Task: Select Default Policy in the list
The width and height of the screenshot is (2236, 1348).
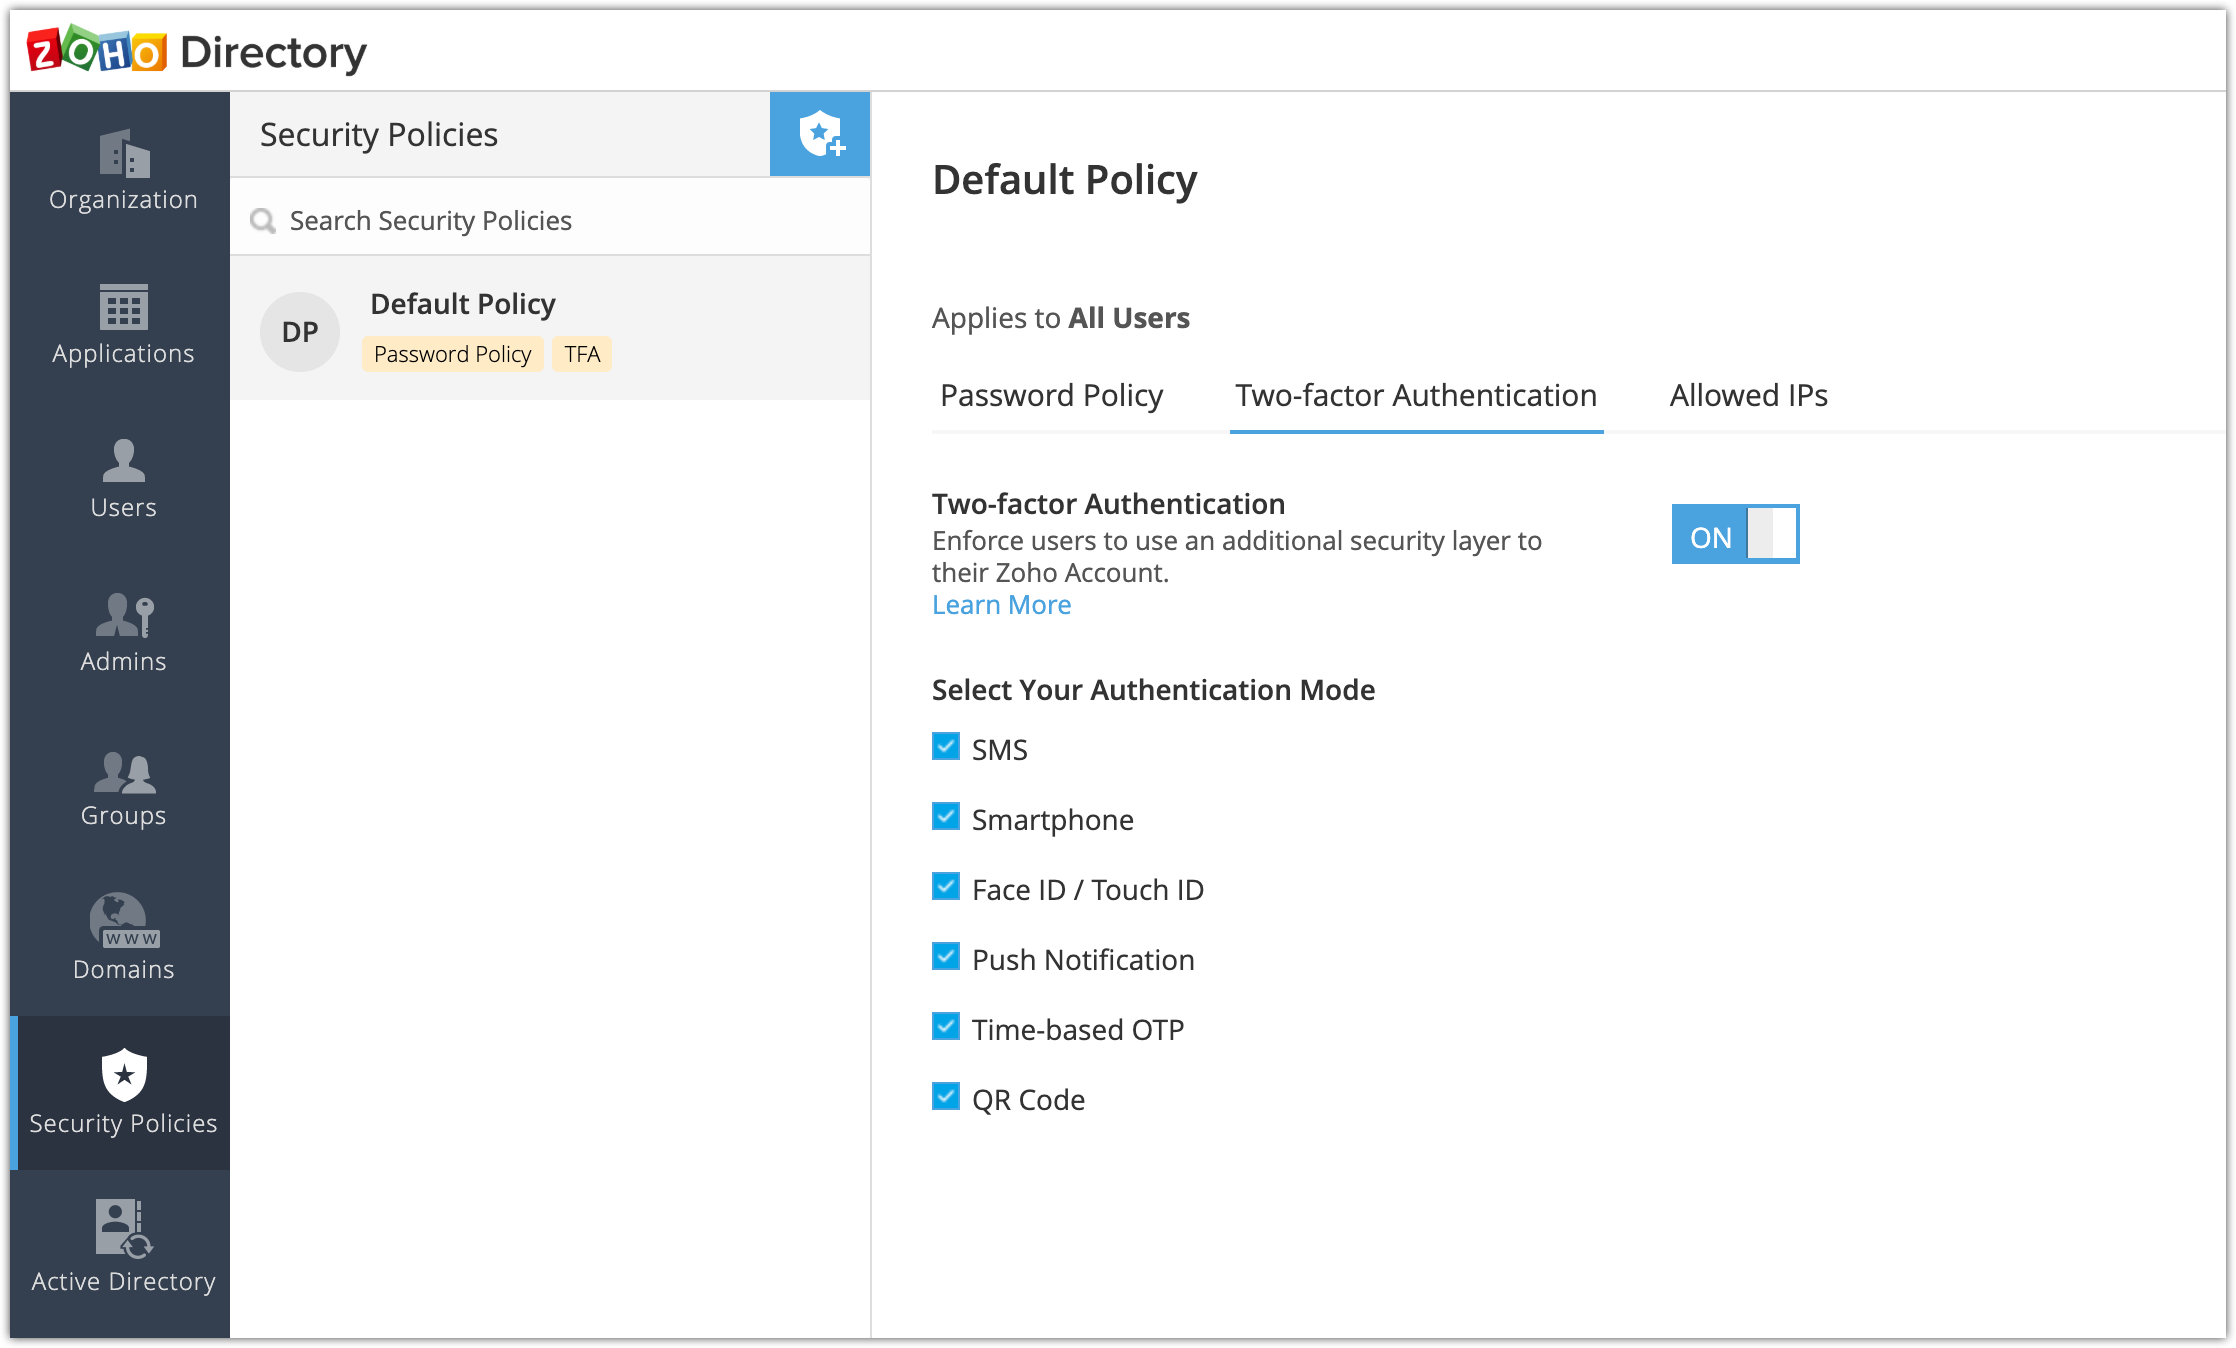Action: pyautogui.click(x=550, y=328)
